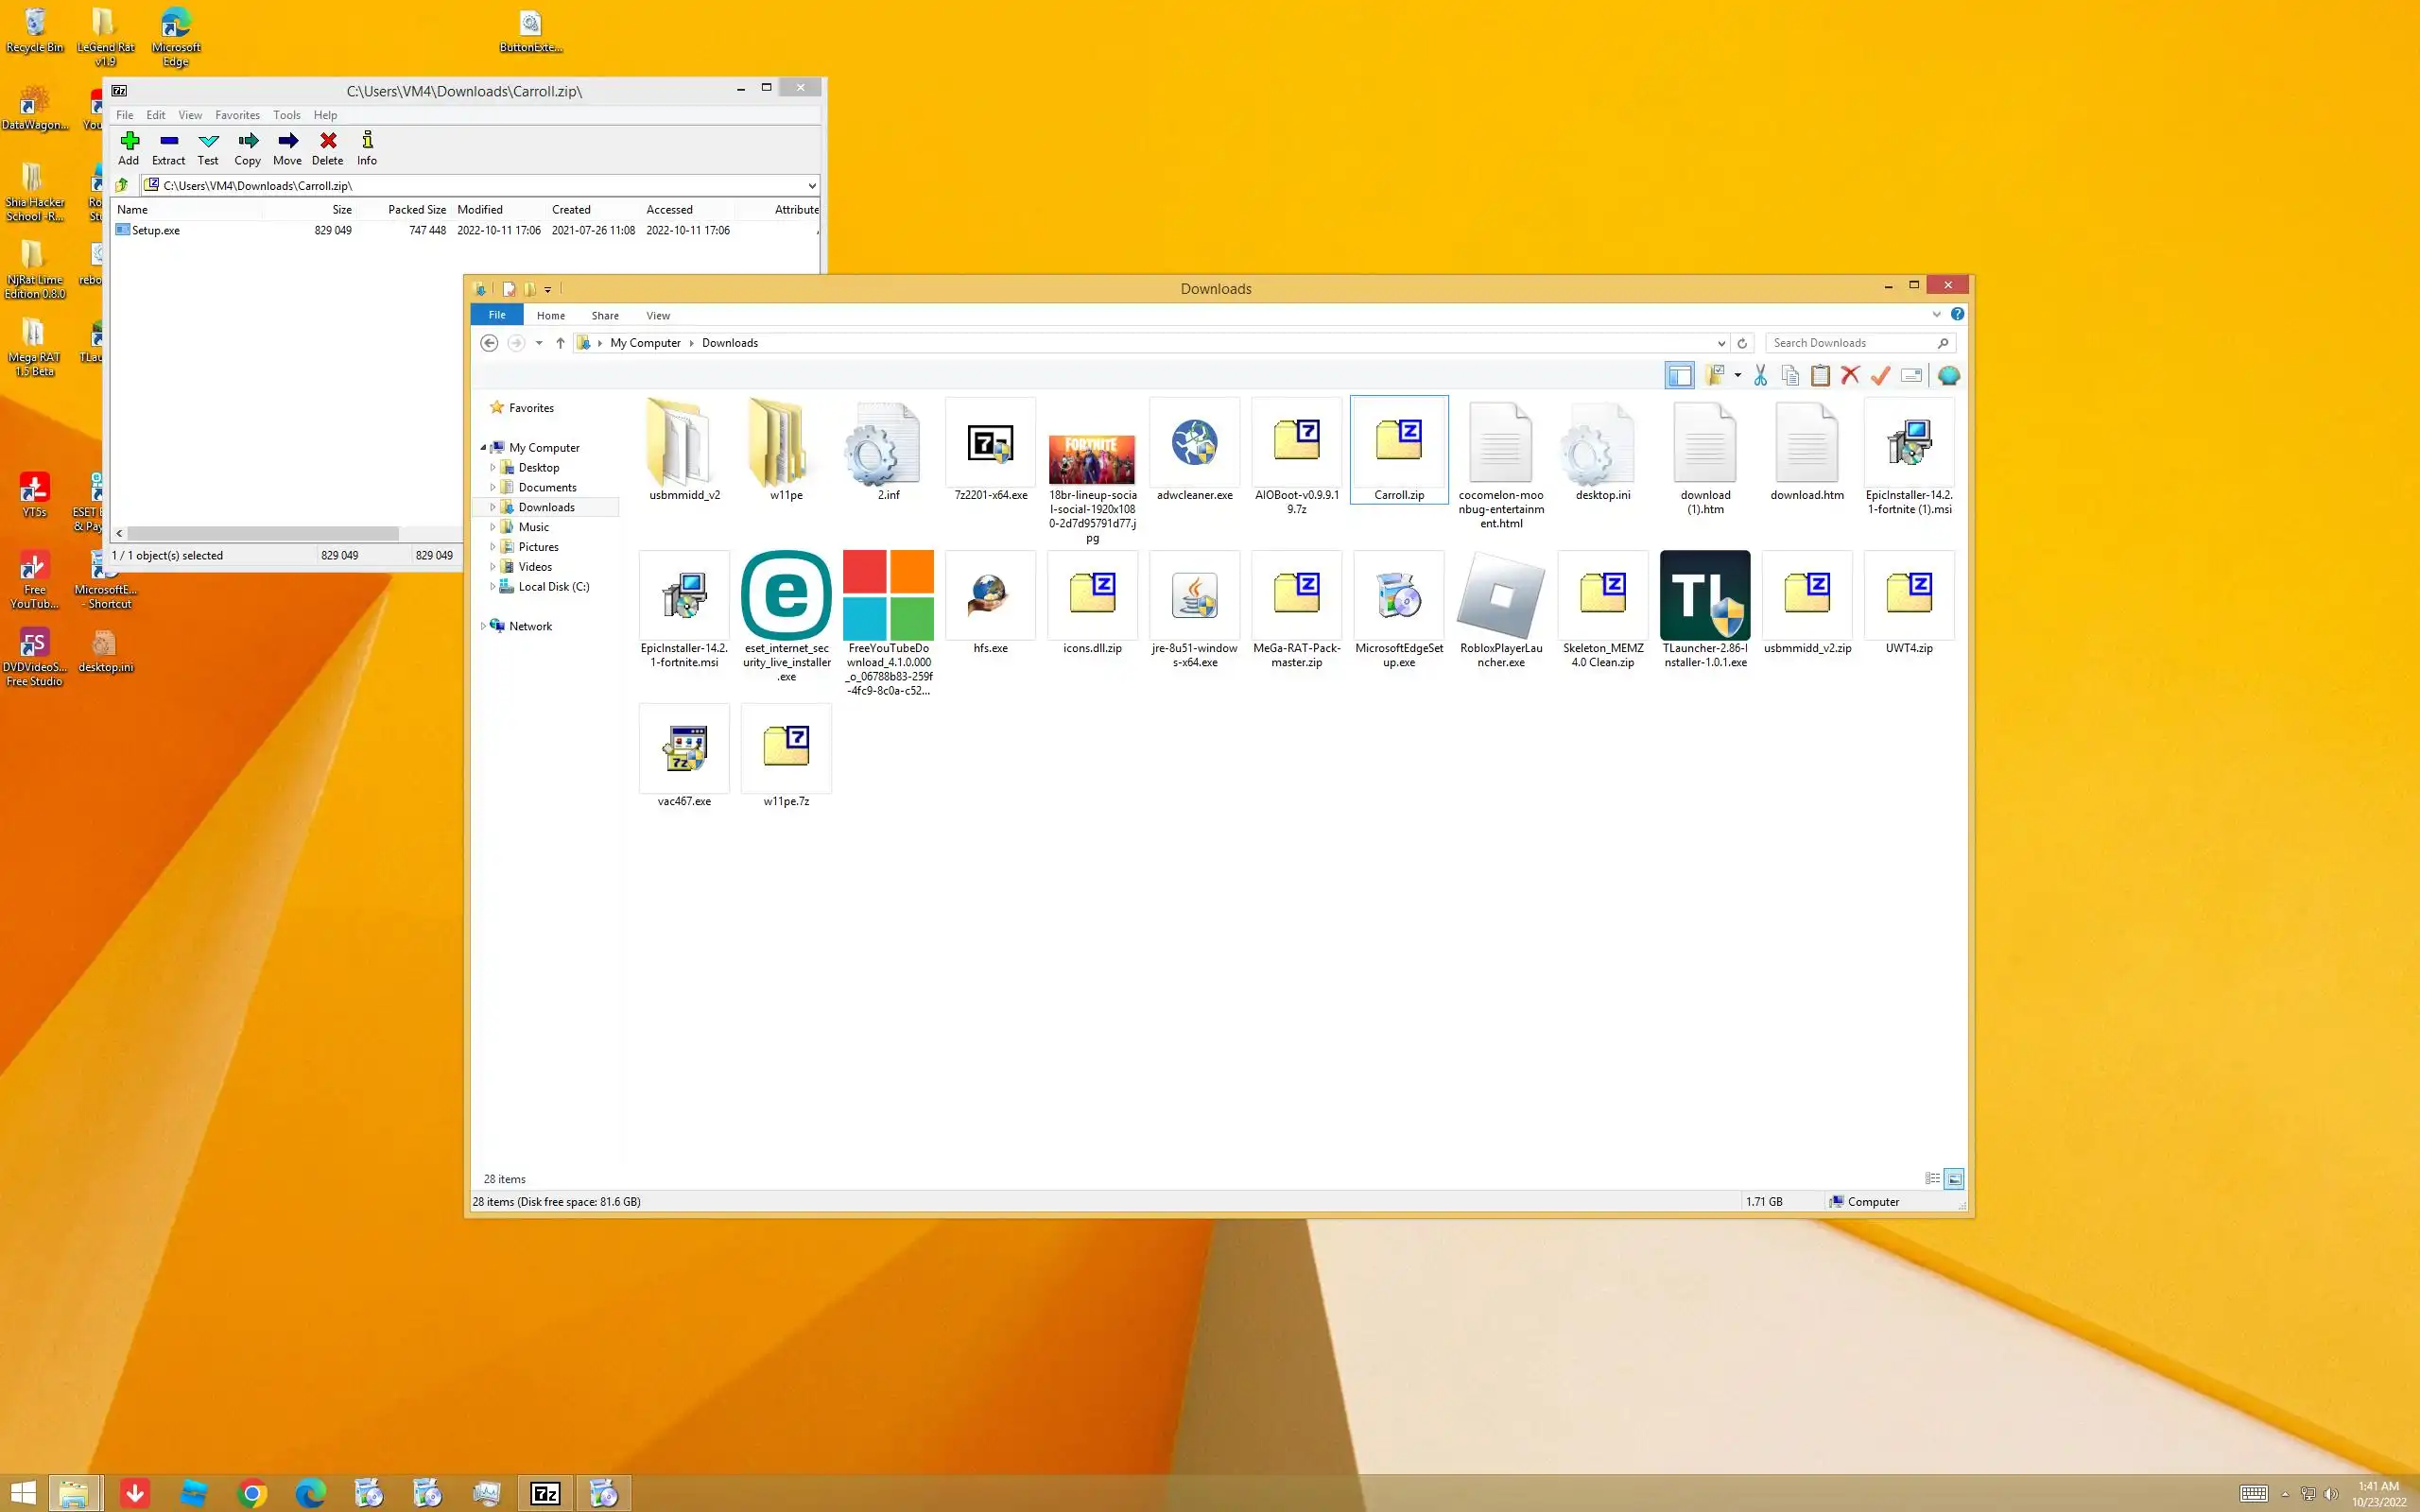Click the 7-Zip Extract button
The height and width of the screenshot is (1512, 2420).
168,147
